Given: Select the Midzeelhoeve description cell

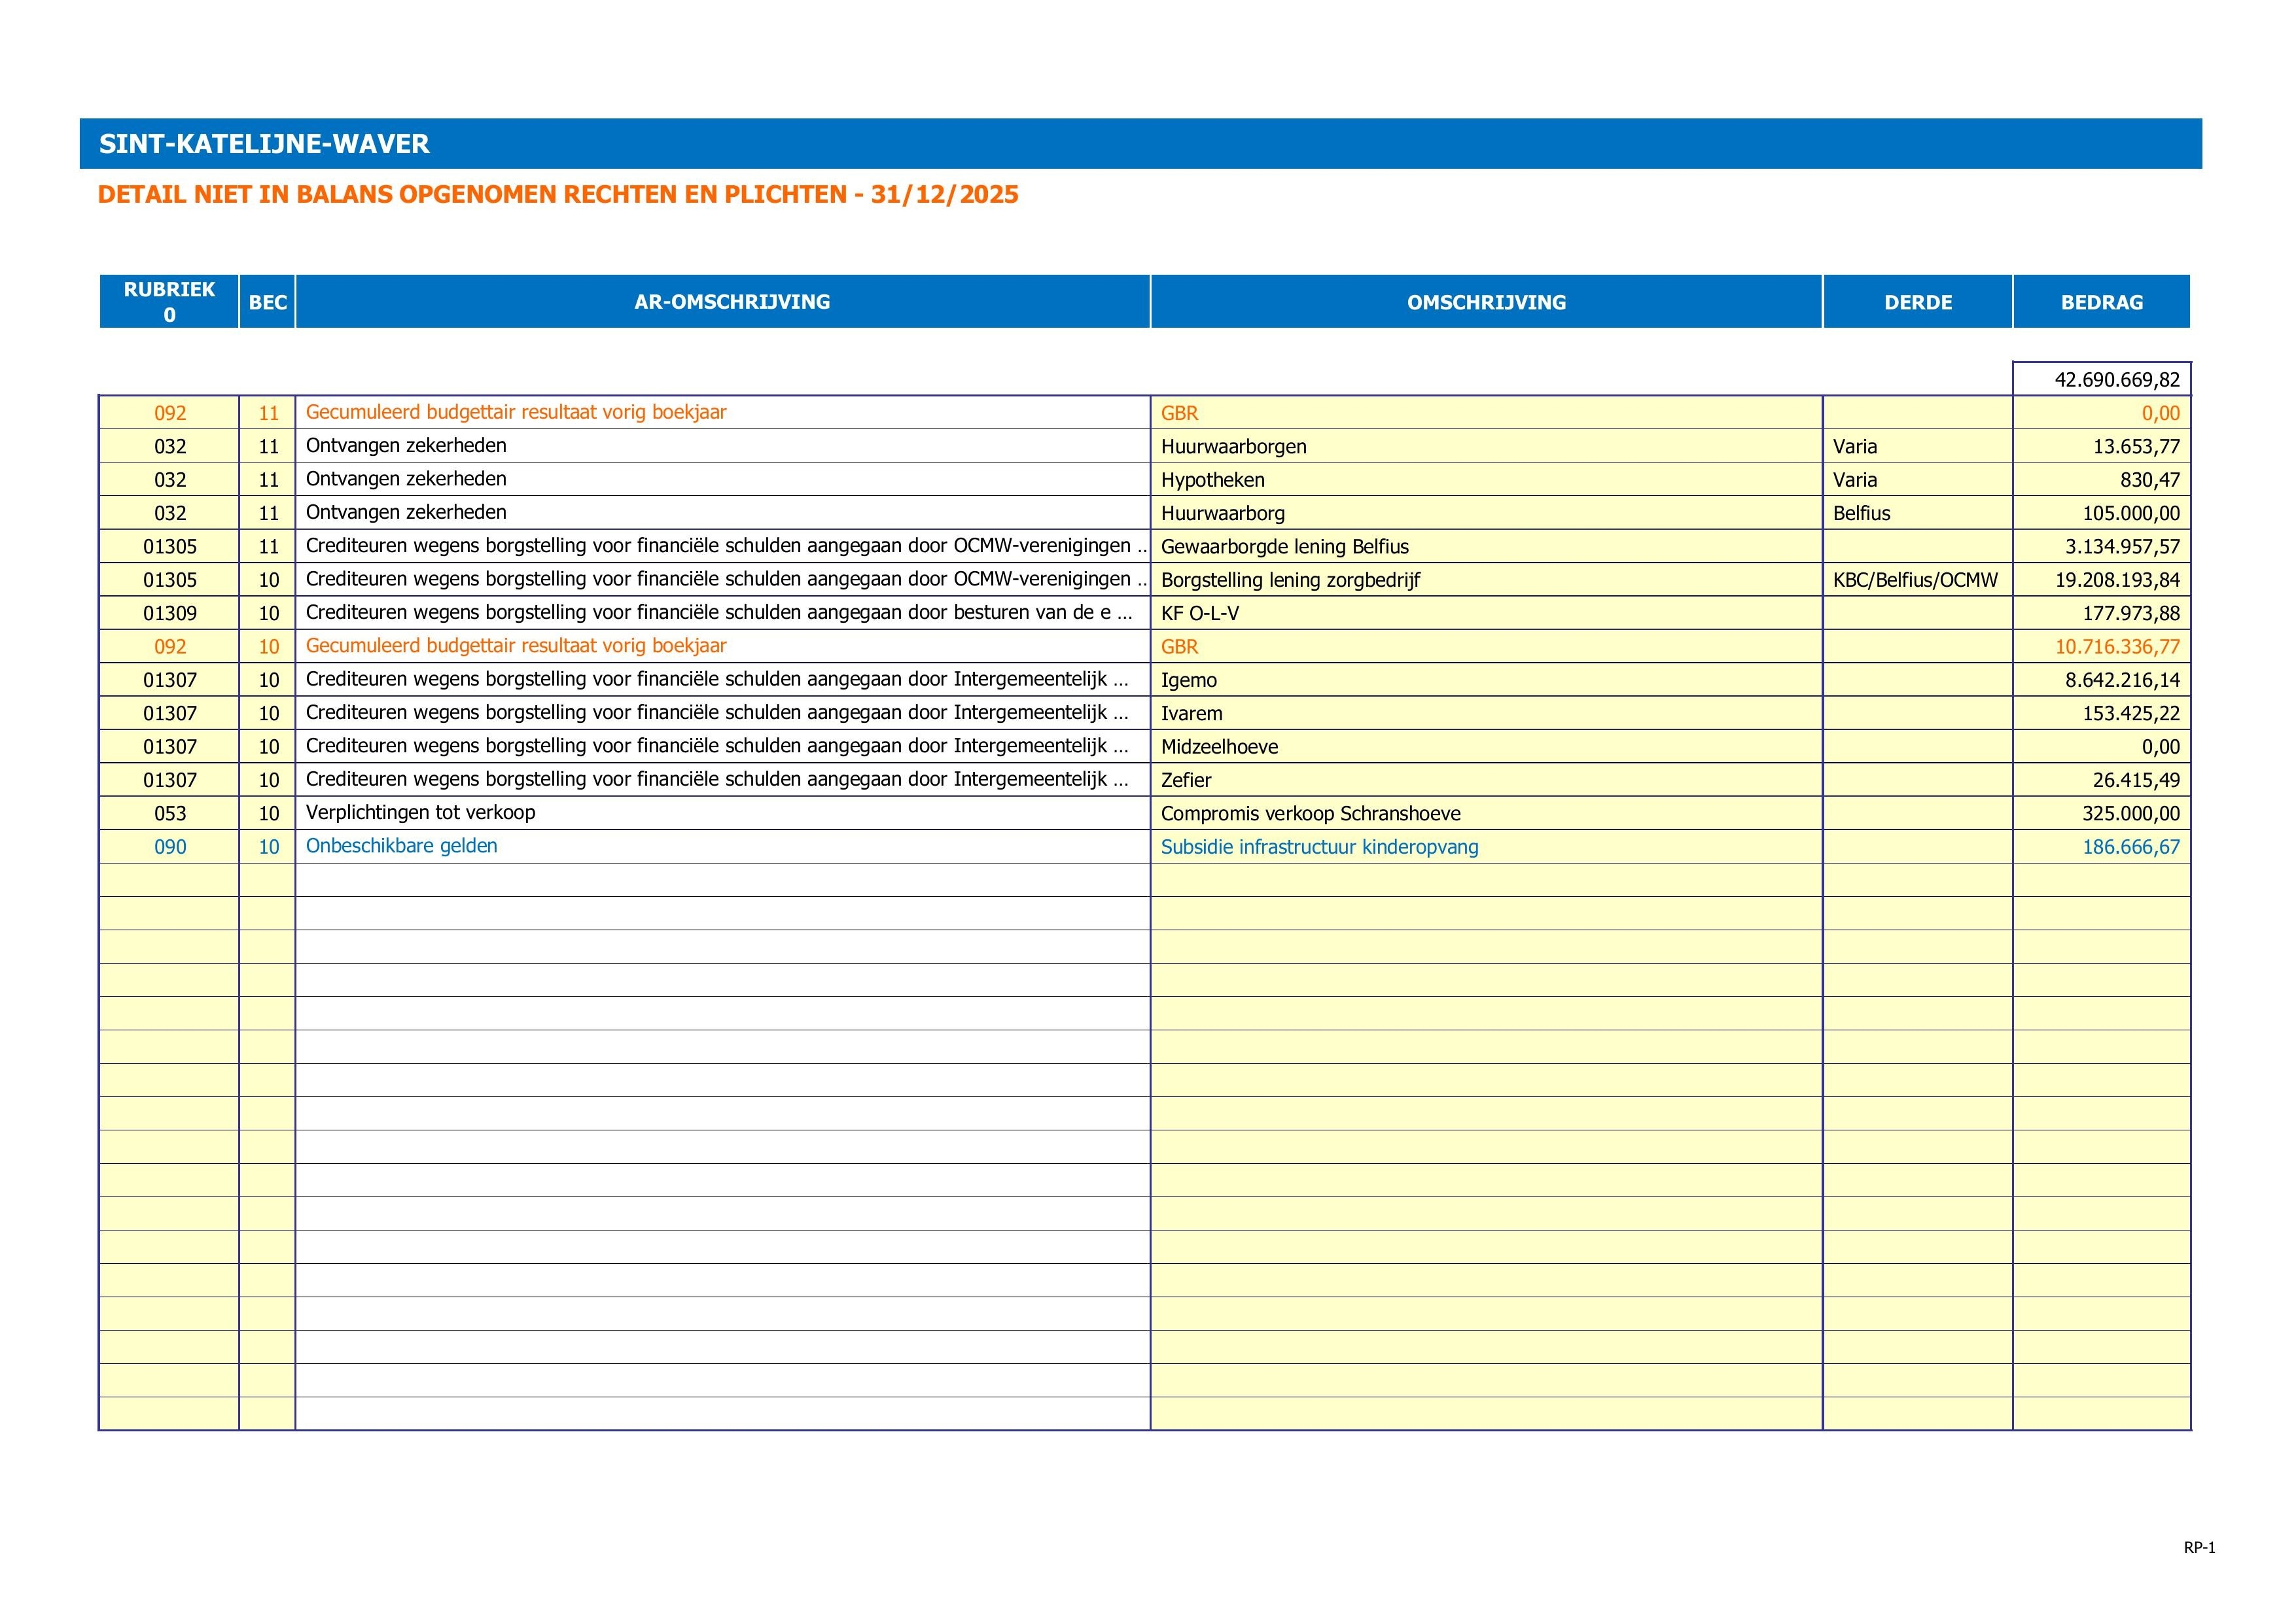Looking at the screenshot, I should click(x=1486, y=746).
